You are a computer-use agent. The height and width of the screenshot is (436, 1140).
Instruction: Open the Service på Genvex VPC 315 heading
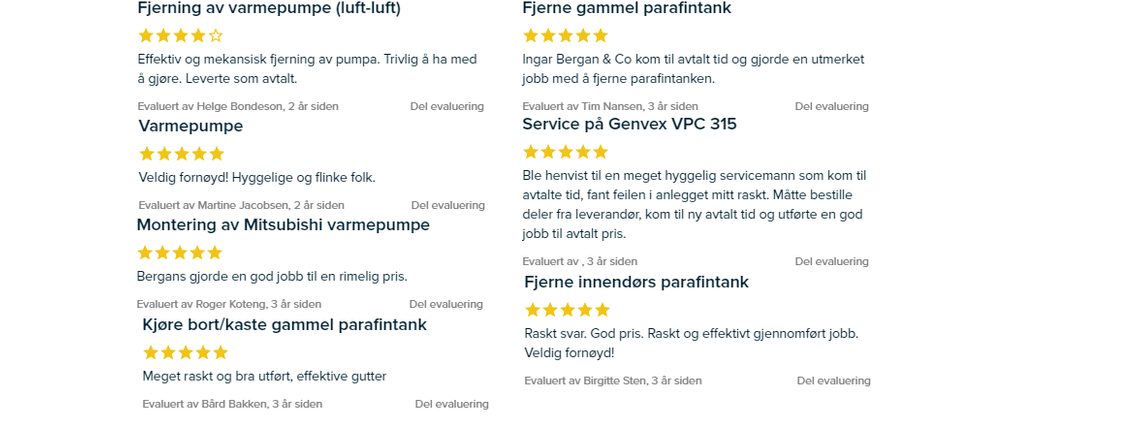coord(630,124)
